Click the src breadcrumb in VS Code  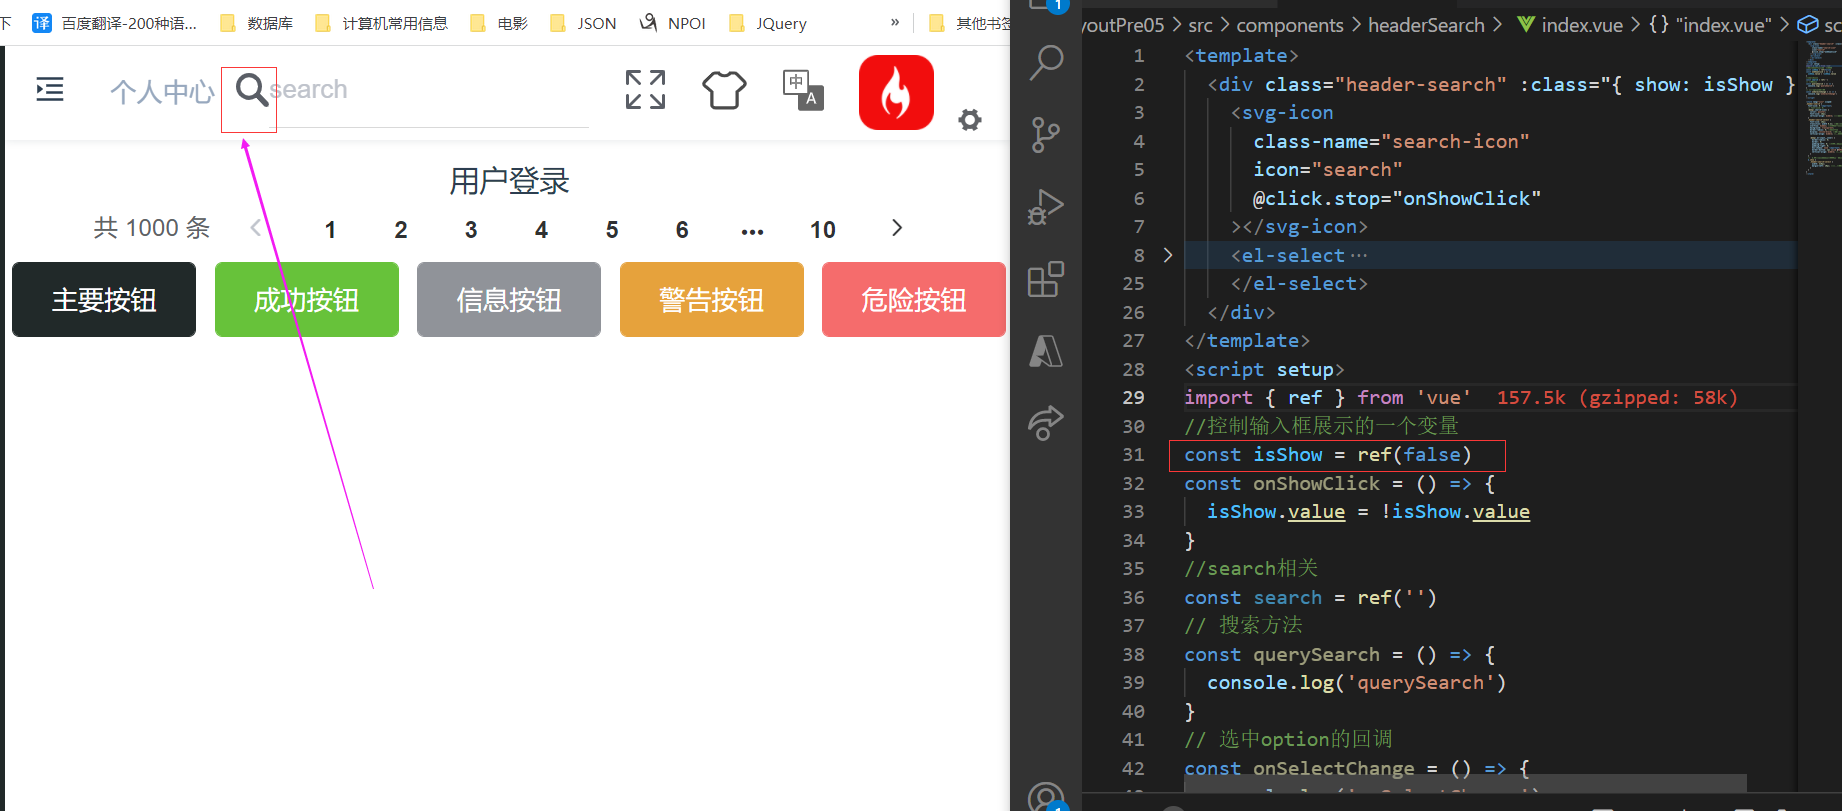[x=1201, y=25]
